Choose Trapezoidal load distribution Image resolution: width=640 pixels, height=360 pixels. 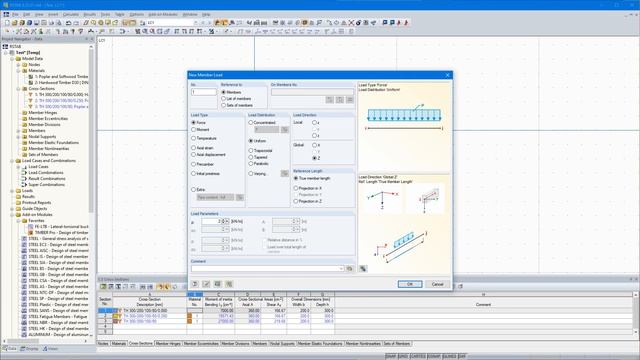click(251, 151)
